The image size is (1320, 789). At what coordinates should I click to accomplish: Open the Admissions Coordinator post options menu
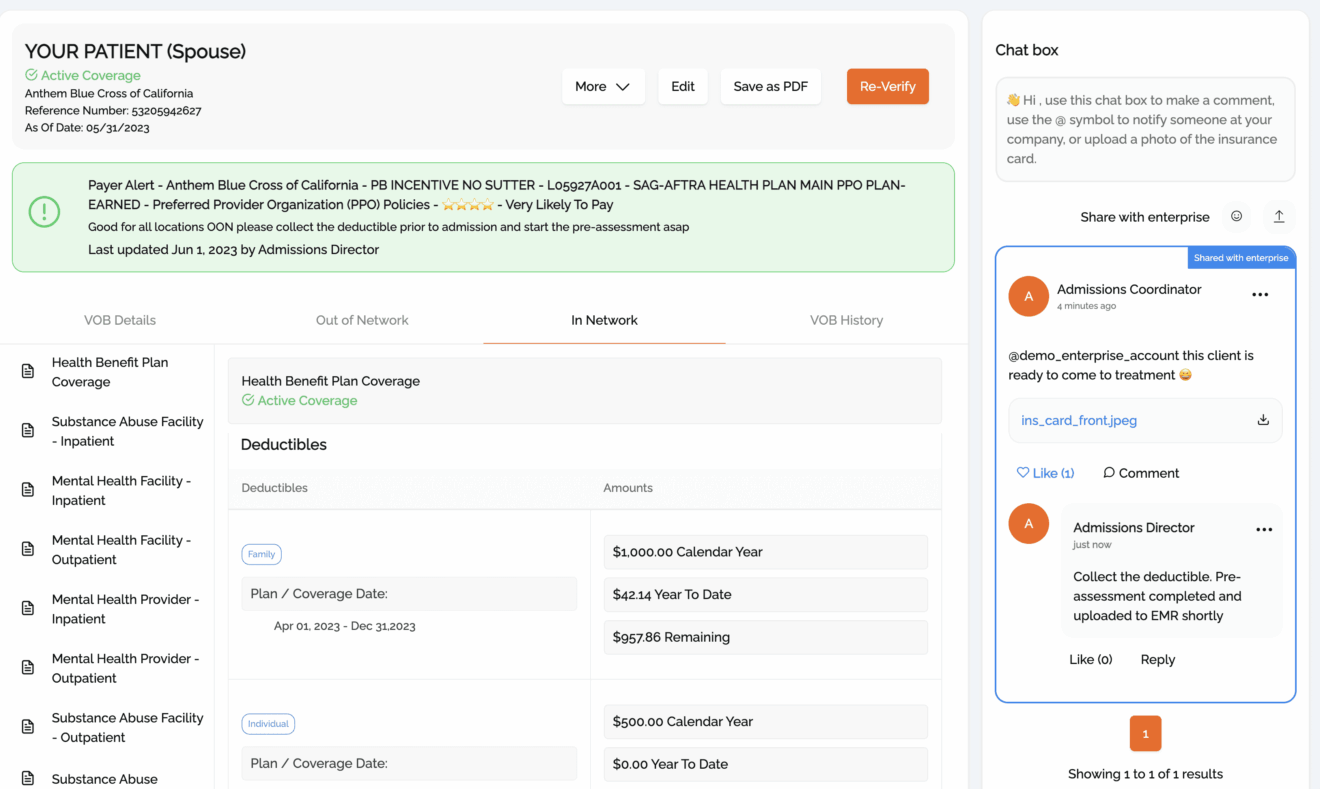[1260, 295]
